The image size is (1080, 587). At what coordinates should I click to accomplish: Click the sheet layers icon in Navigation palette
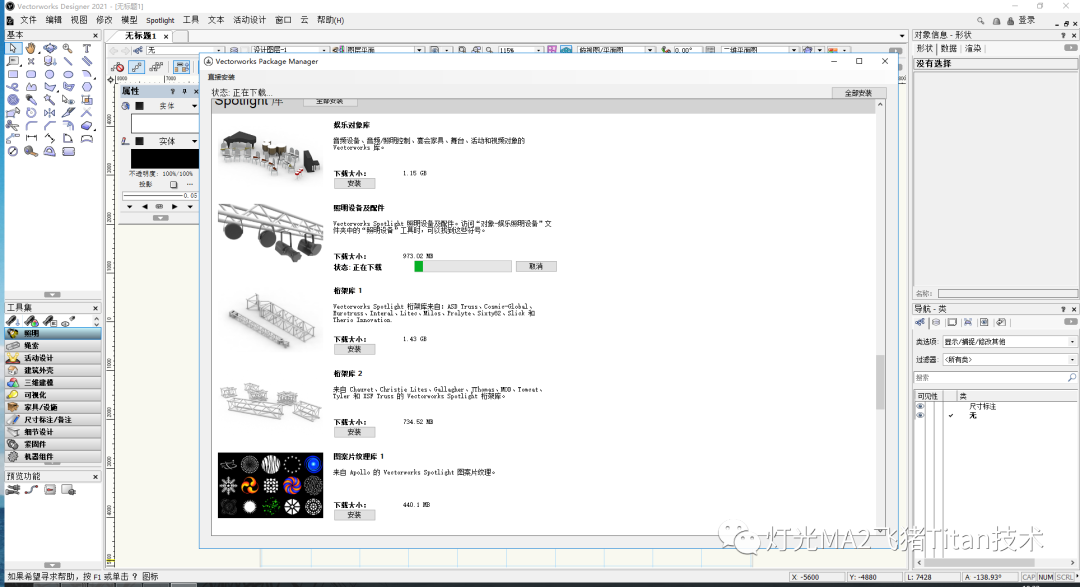(953, 322)
